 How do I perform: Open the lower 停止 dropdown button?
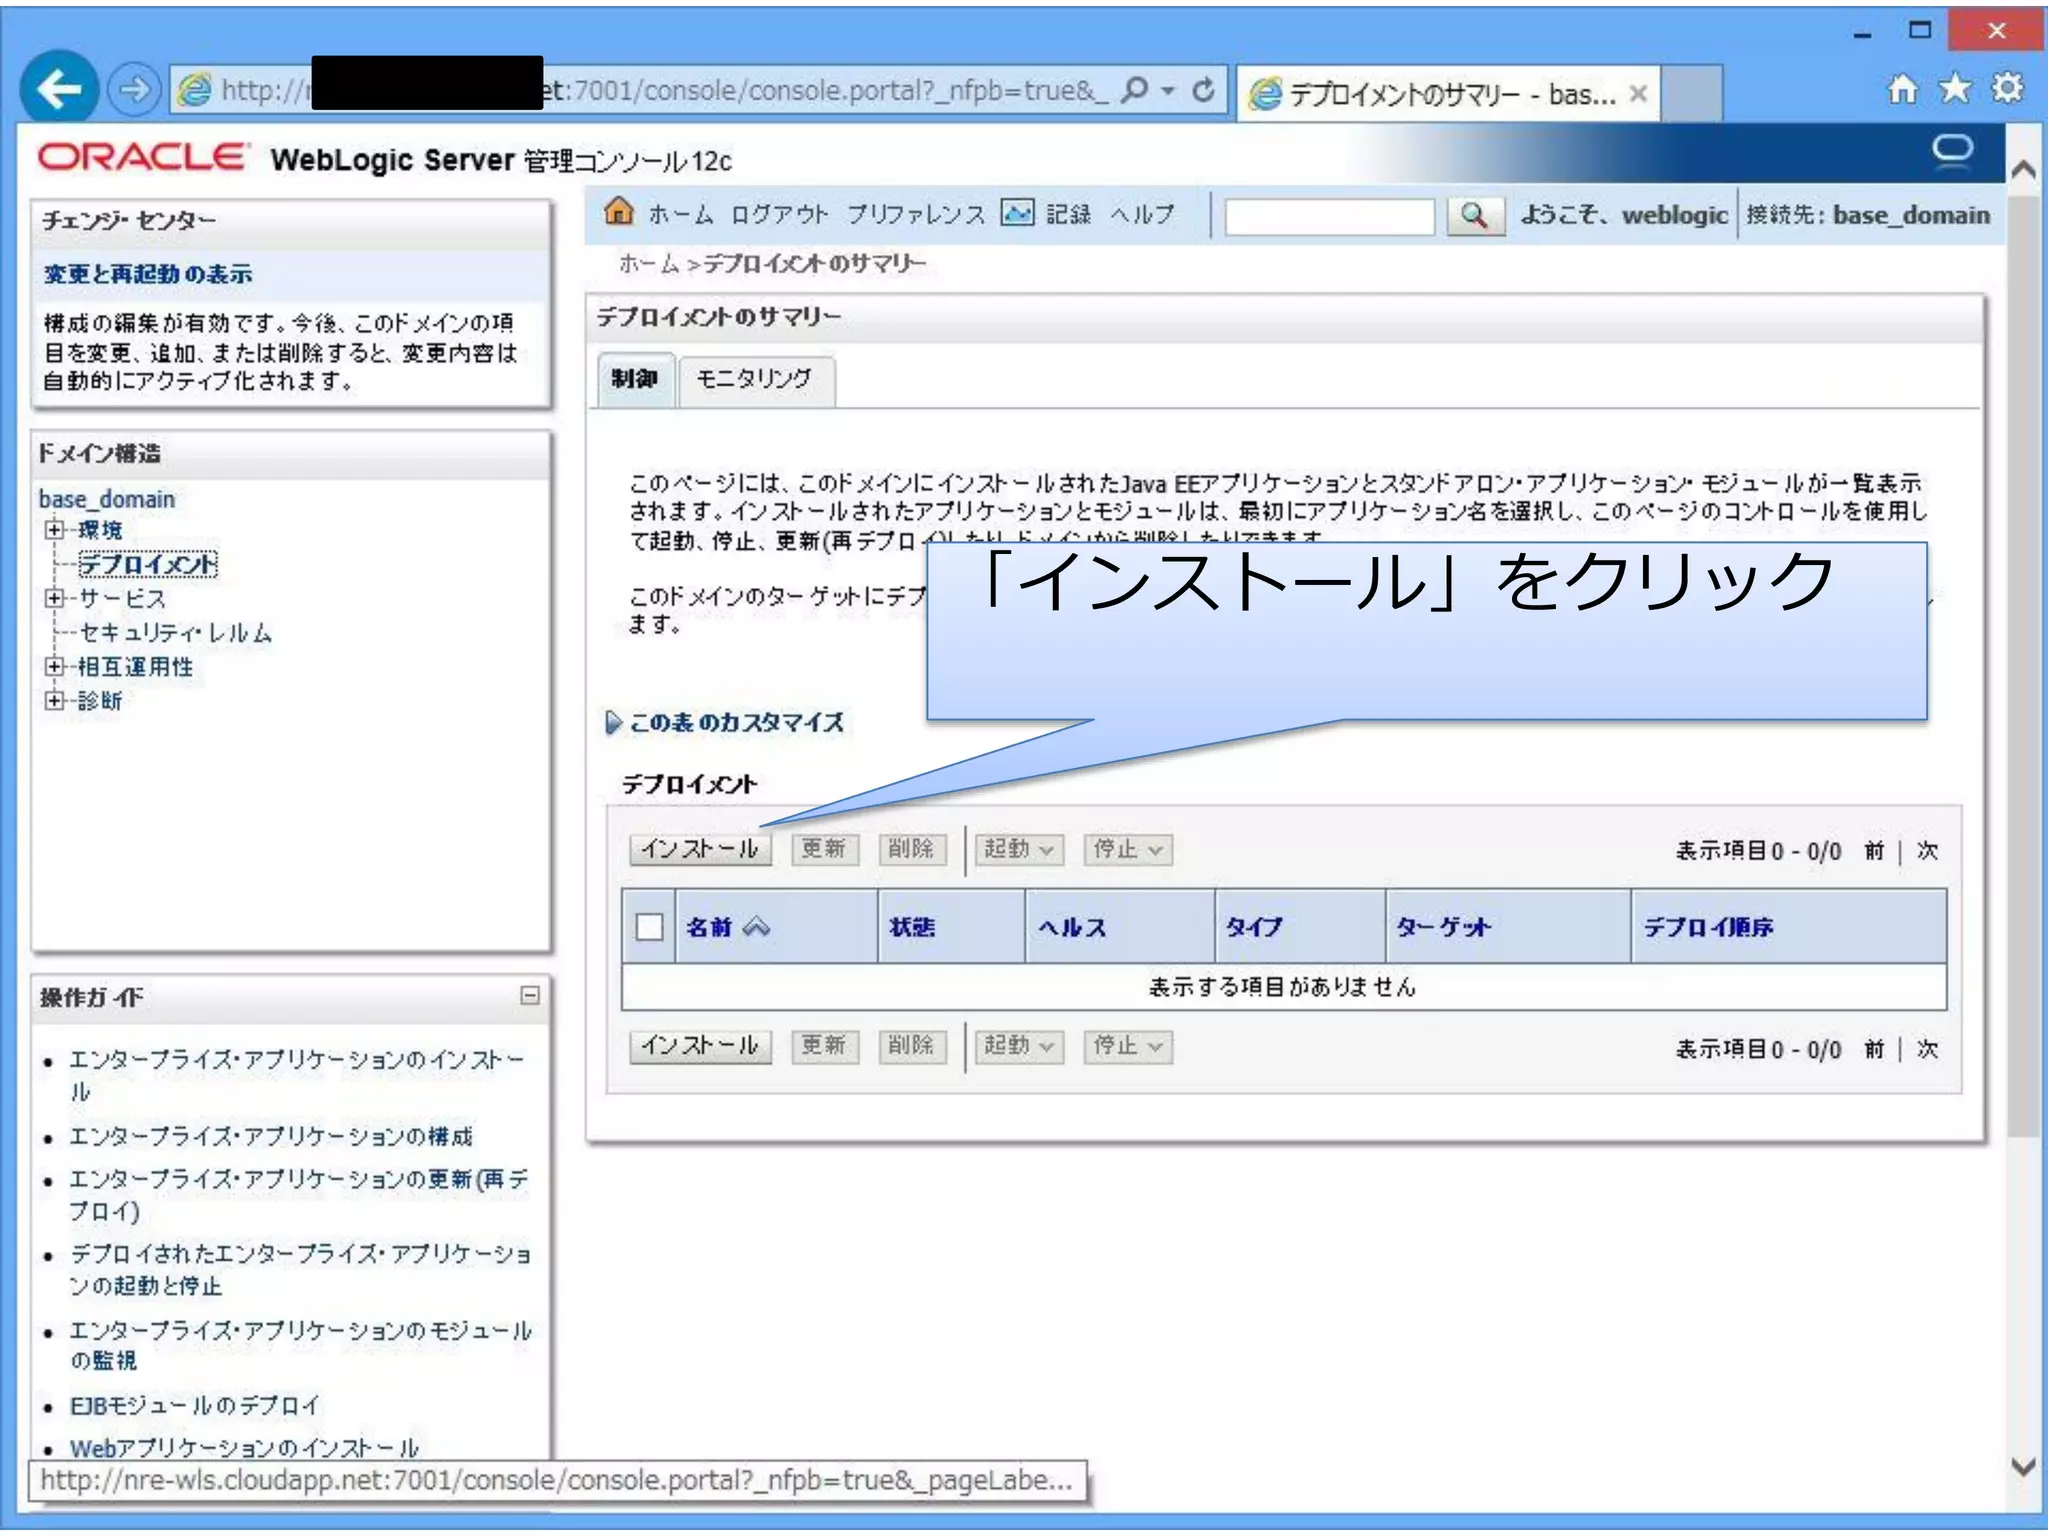point(1128,1046)
